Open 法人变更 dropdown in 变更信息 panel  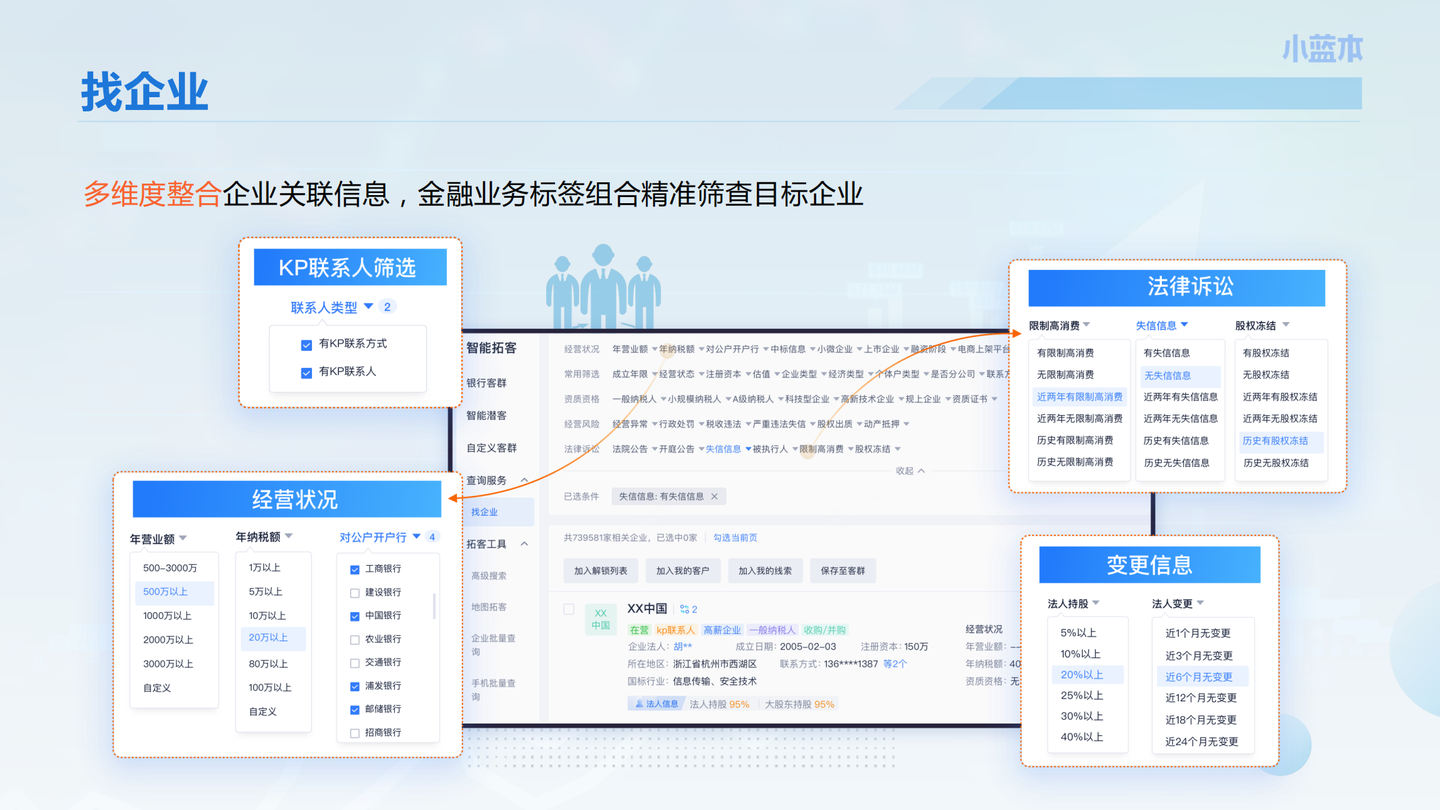[1178, 604]
